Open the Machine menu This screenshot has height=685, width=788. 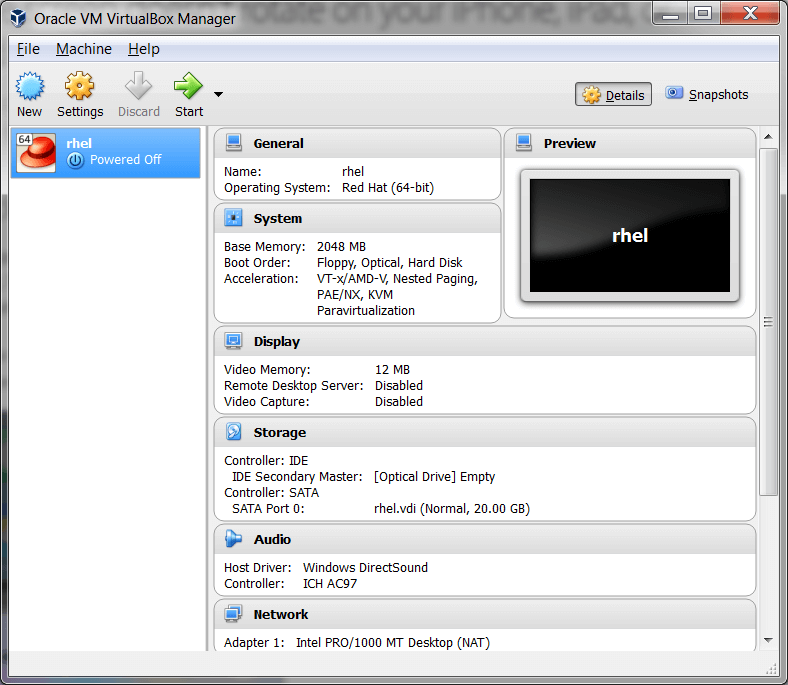[x=84, y=49]
